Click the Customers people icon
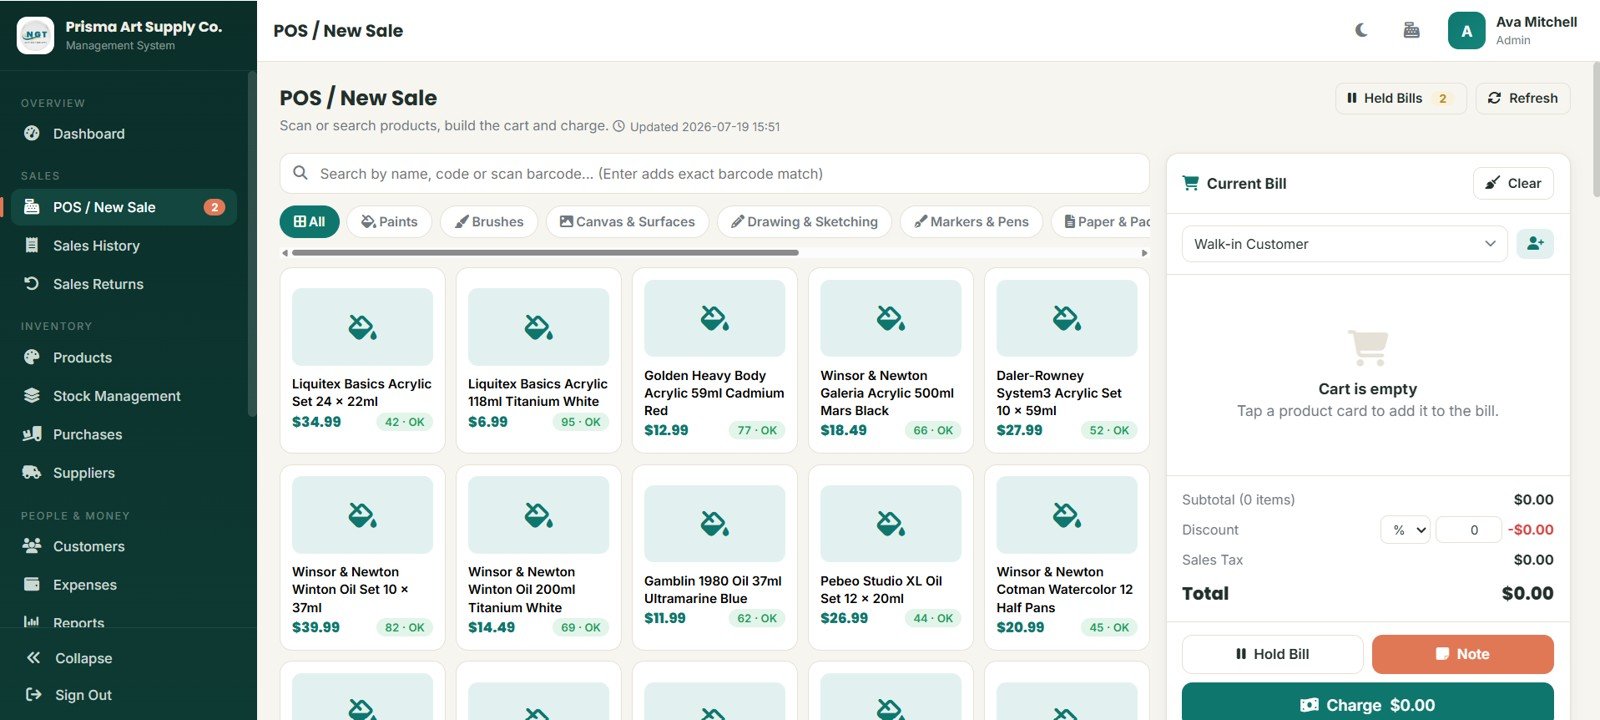This screenshot has width=1600, height=720. click(32, 546)
